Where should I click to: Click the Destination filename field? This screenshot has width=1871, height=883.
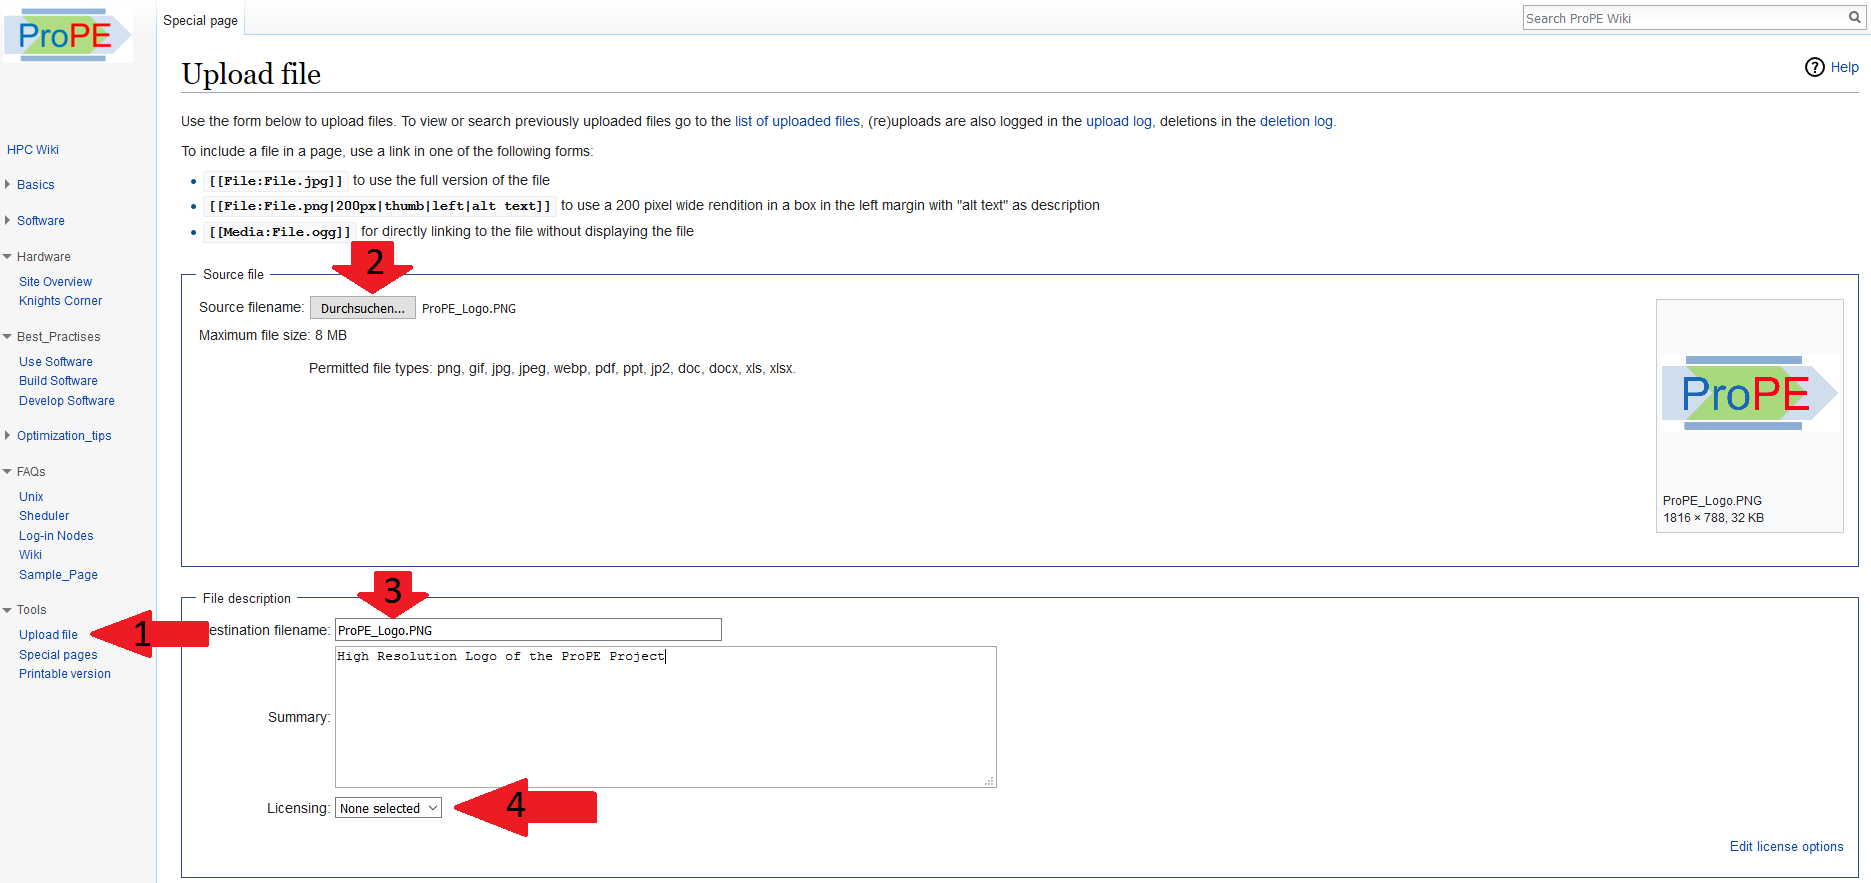coord(528,630)
